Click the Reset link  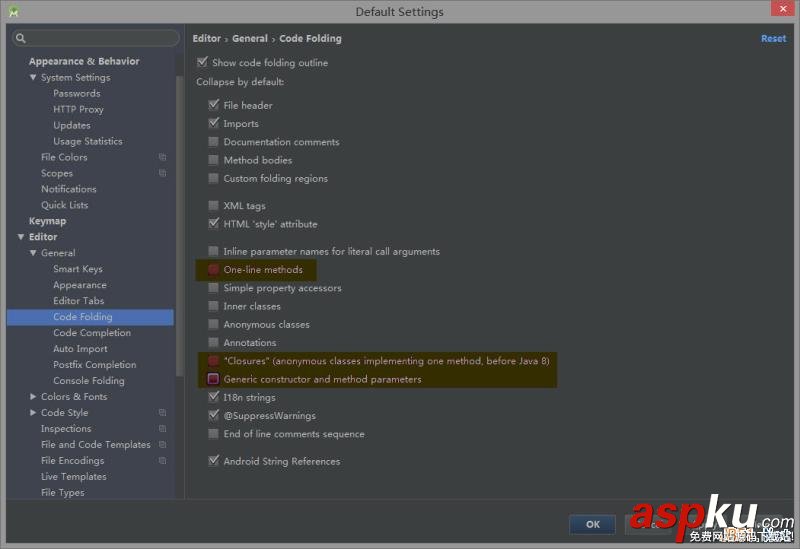[773, 38]
